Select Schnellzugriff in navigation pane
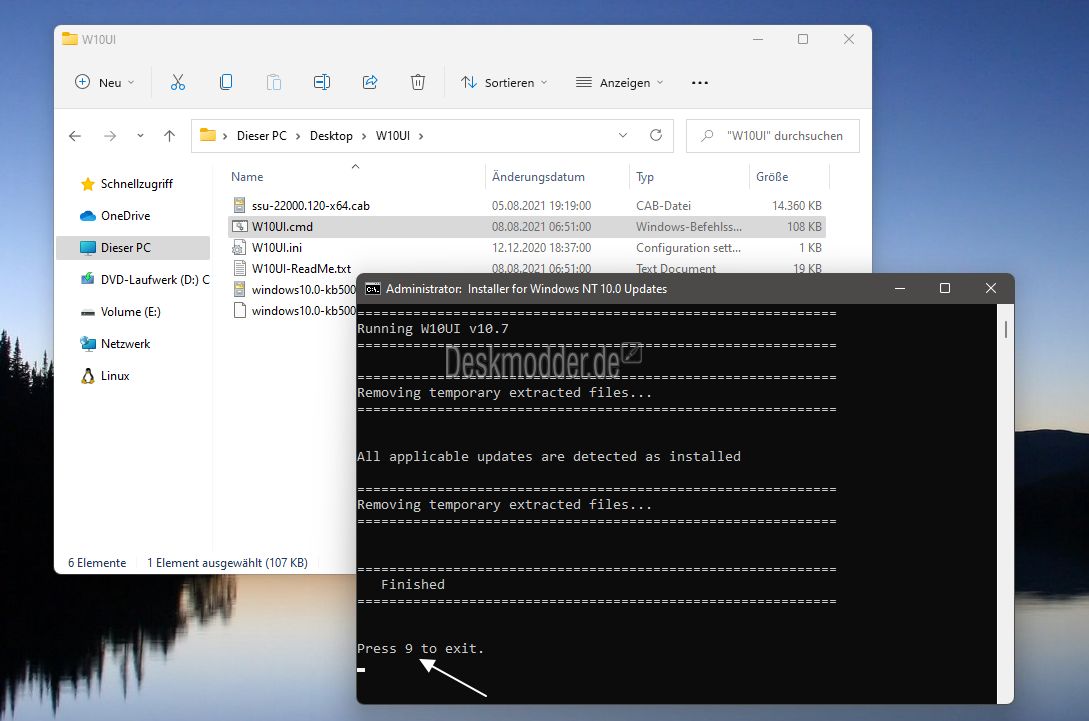 [137, 184]
